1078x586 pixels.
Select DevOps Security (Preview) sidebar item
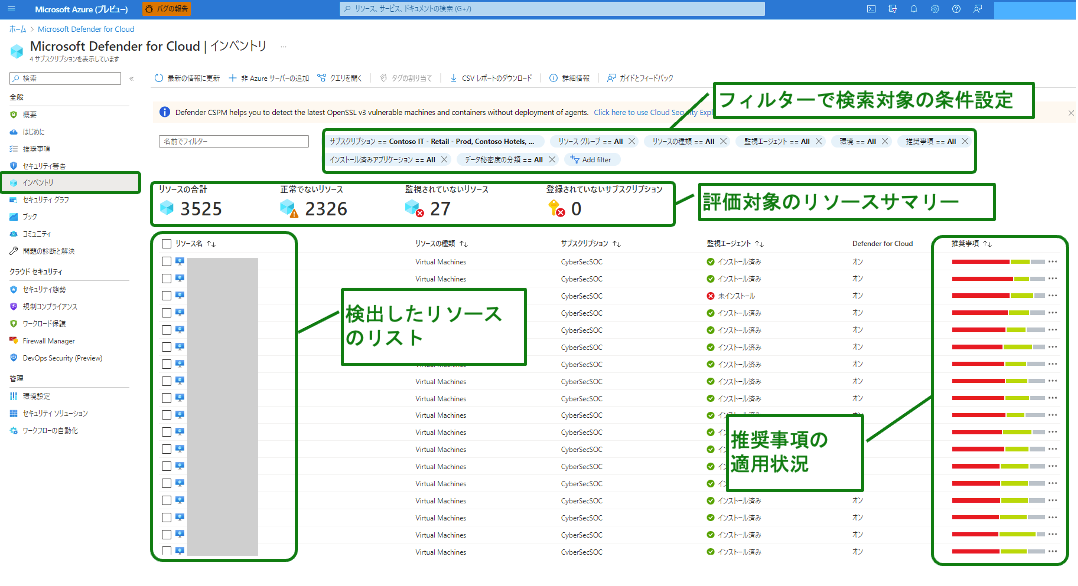point(62,358)
